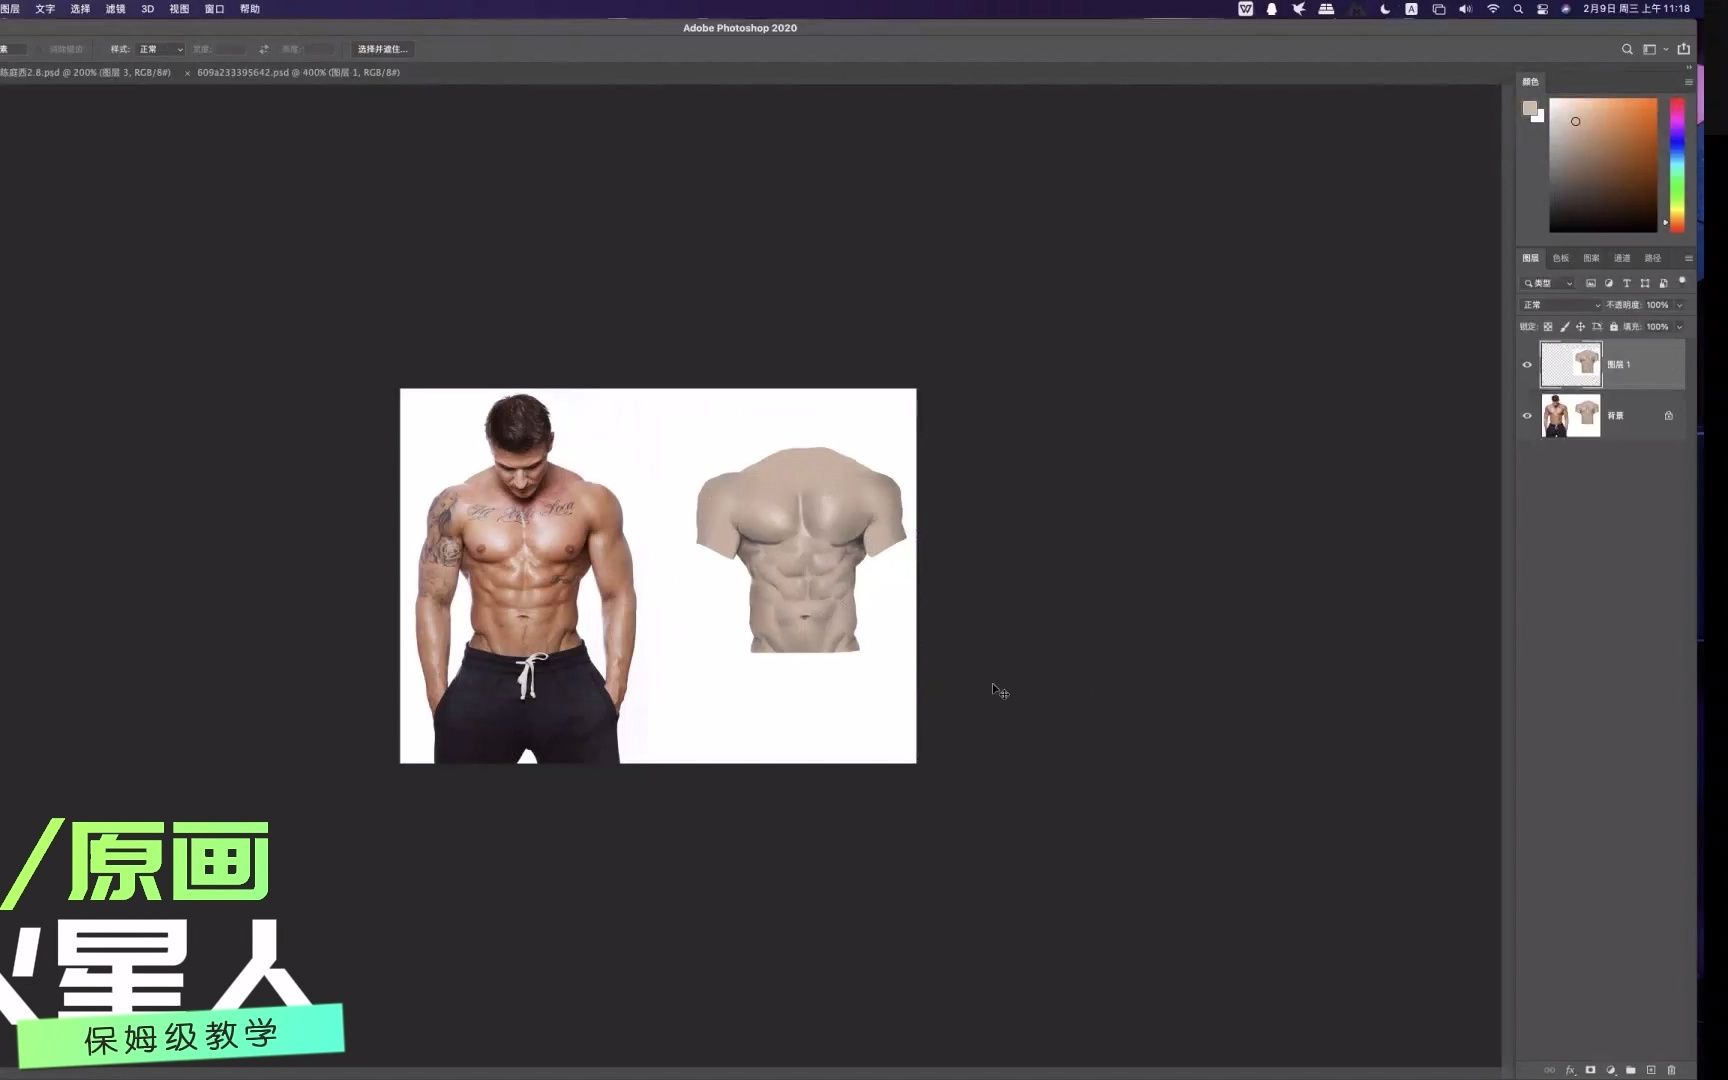The width and height of the screenshot is (1728, 1080).
Task: Click the 选择并遮住 button
Action: coord(382,49)
